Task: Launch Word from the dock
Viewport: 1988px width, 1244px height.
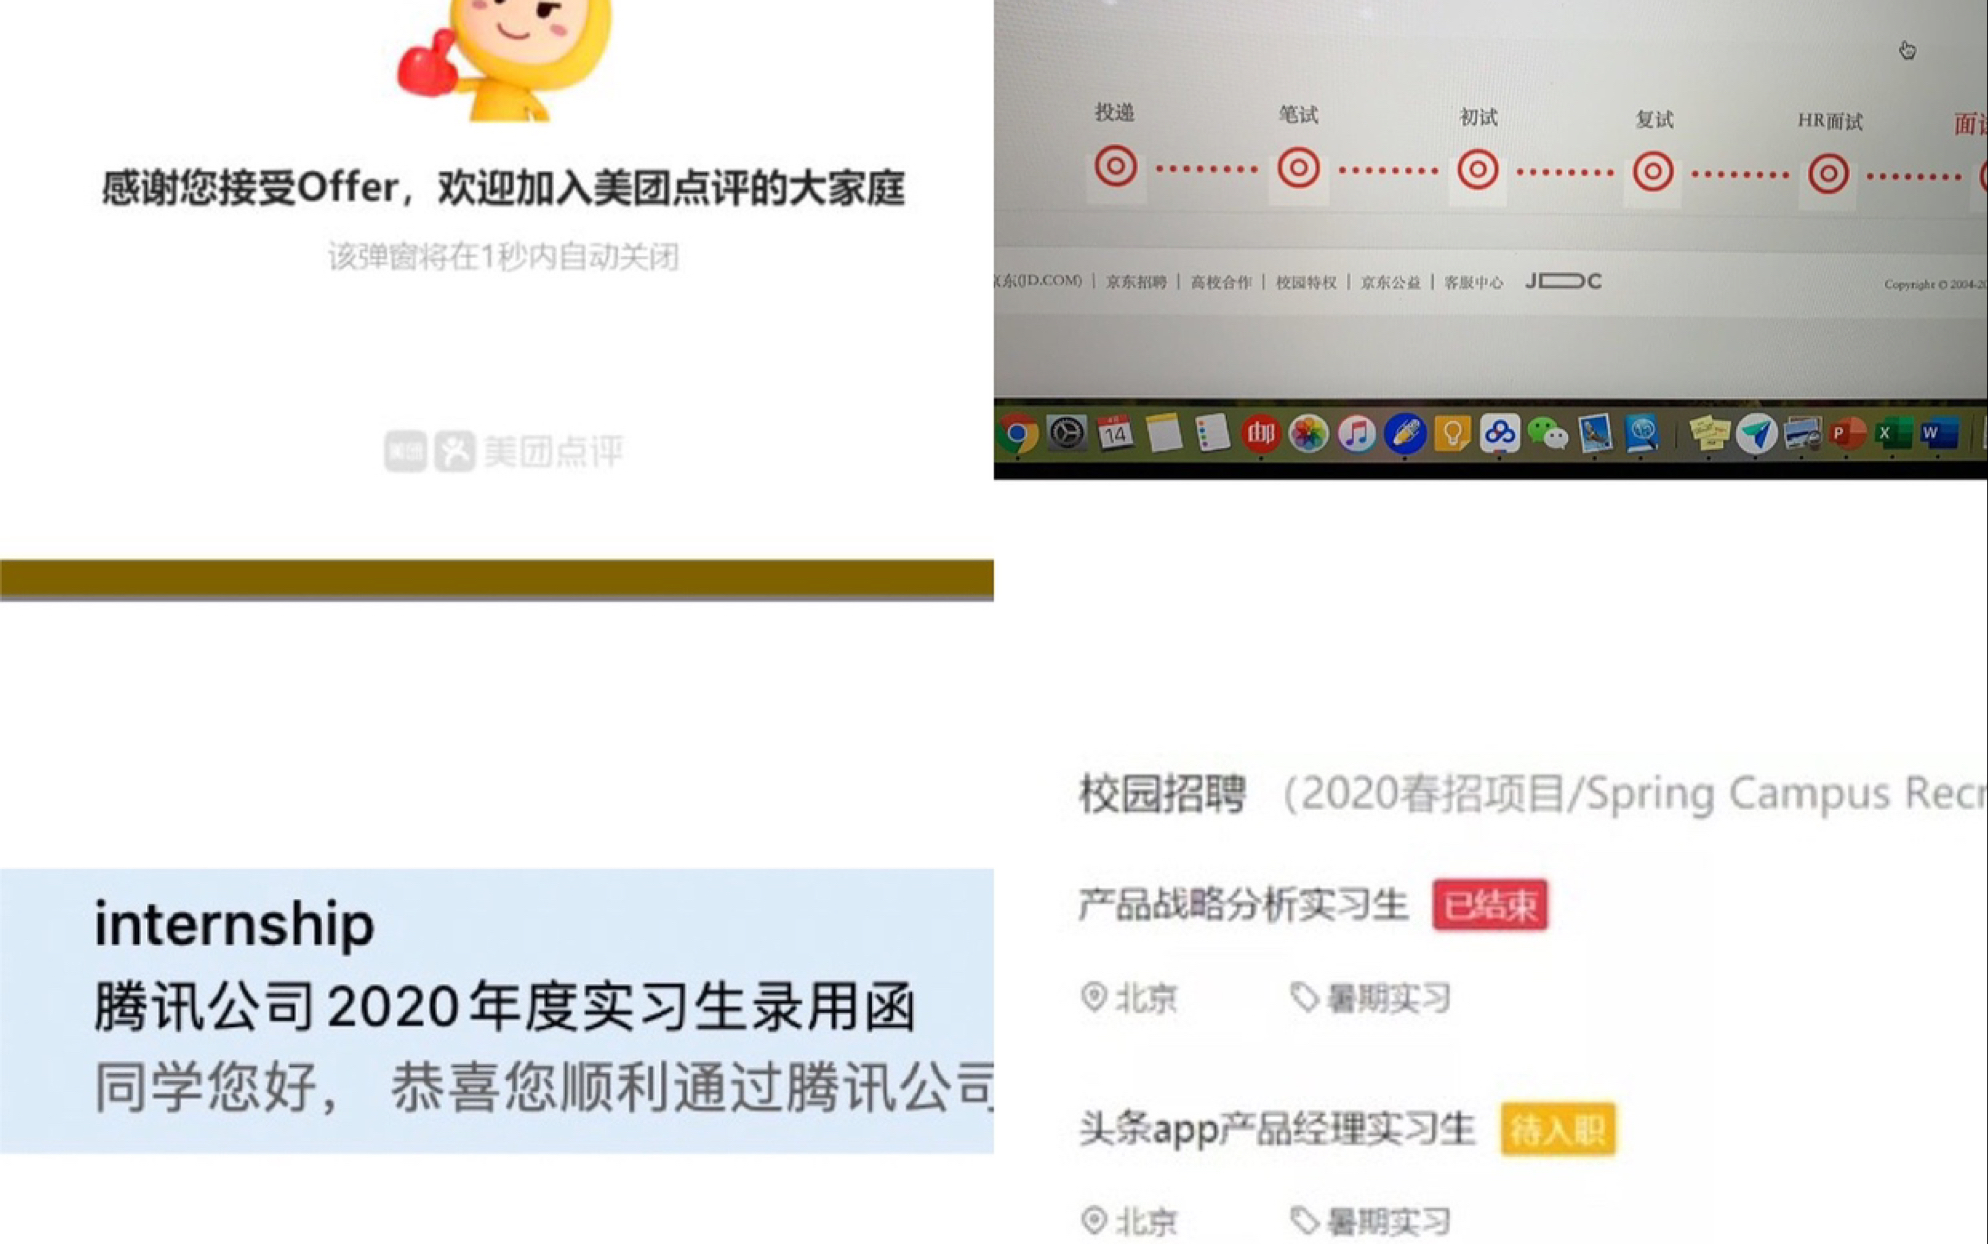Action: [1938, 434]
